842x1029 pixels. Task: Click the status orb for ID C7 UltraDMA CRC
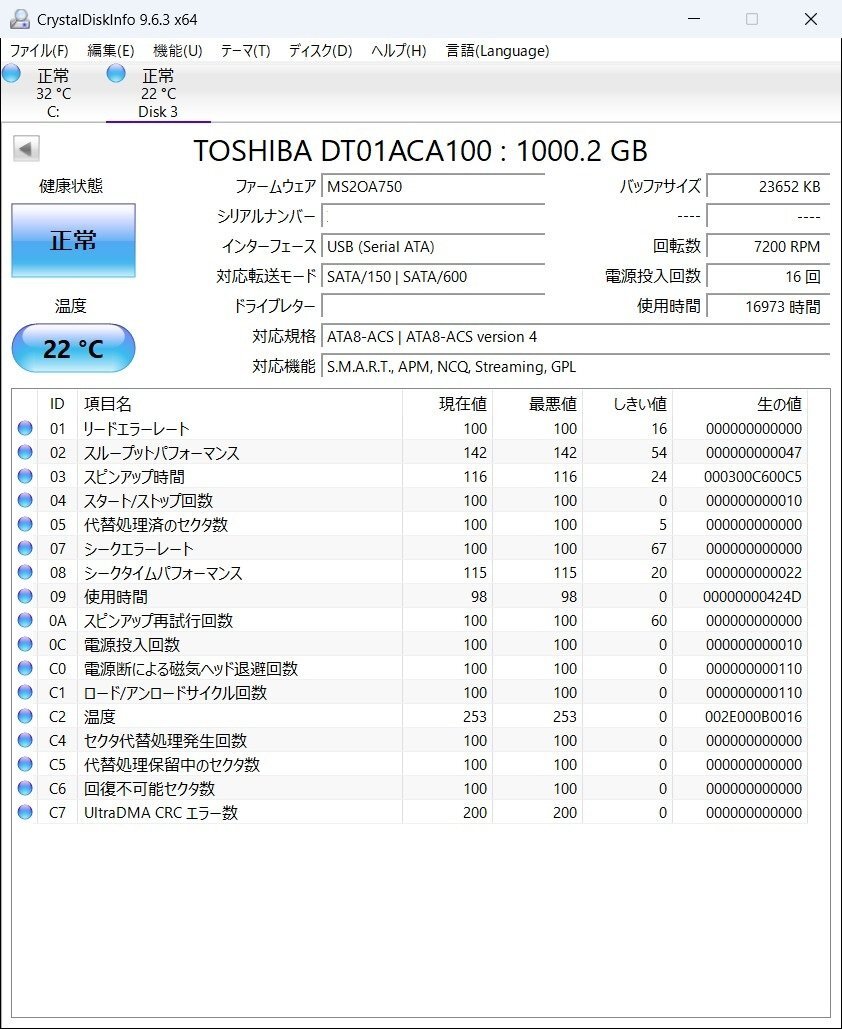(x=25, y=812)
